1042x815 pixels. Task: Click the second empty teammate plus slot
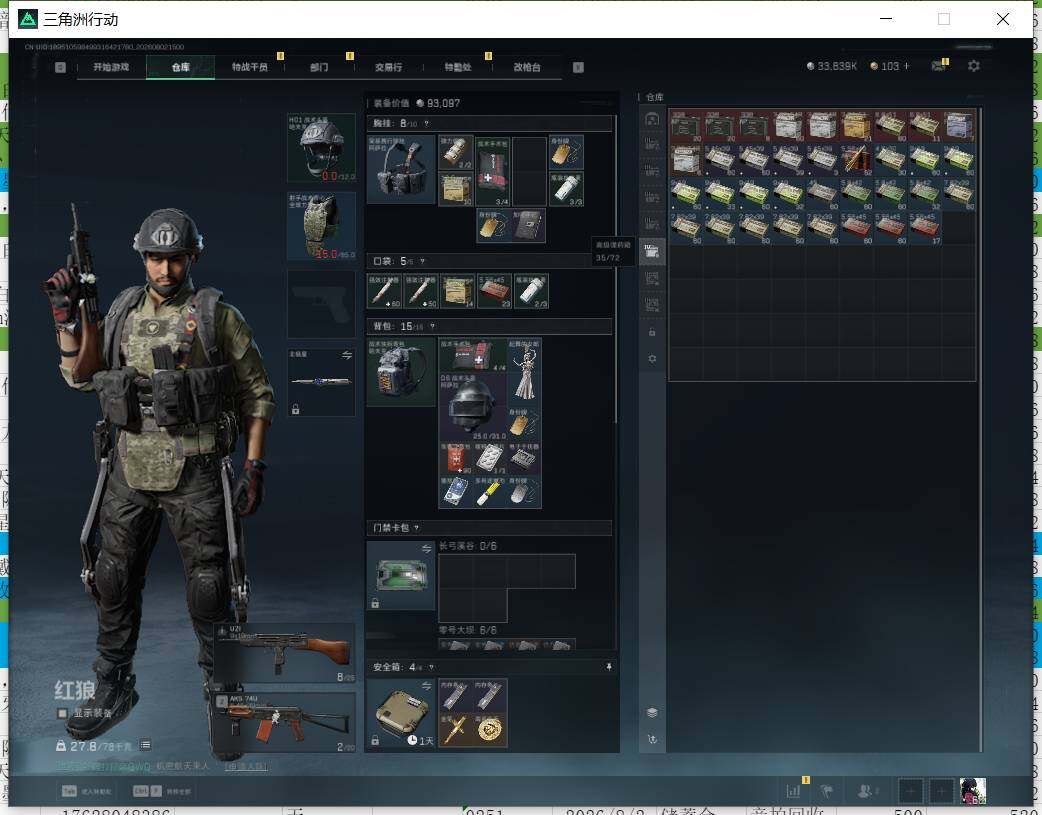point(941,791)
